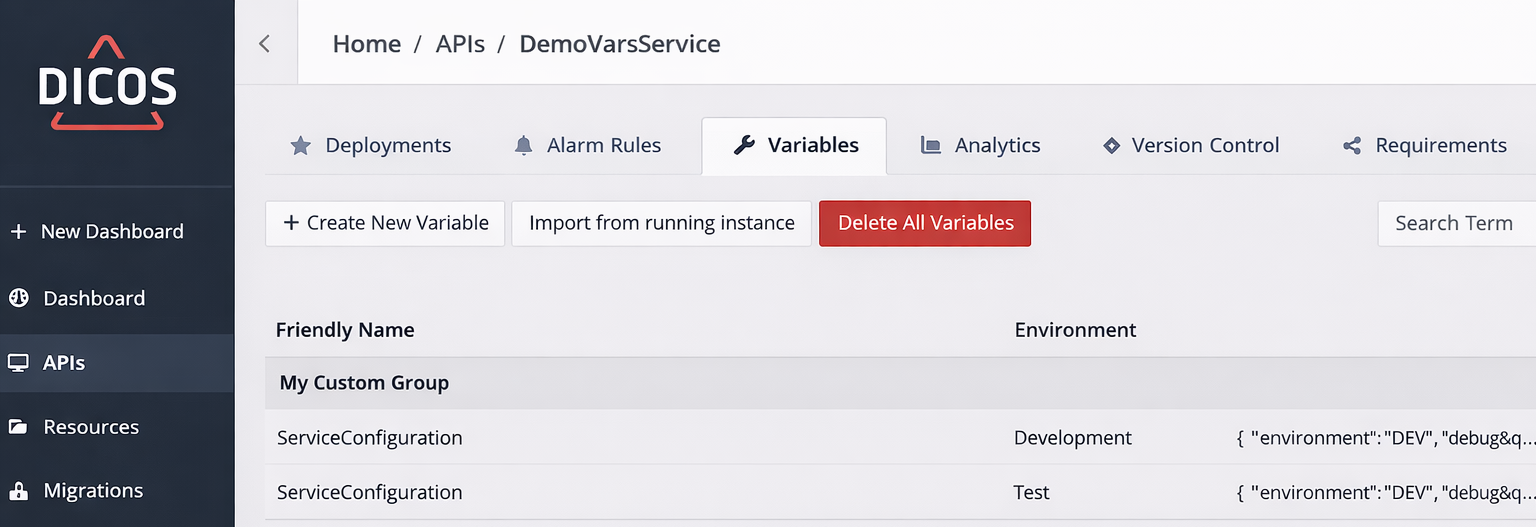Click the wrench icon on Variables tab
The width and height of the screenshot is (1536, 527).
click(743, 146)
